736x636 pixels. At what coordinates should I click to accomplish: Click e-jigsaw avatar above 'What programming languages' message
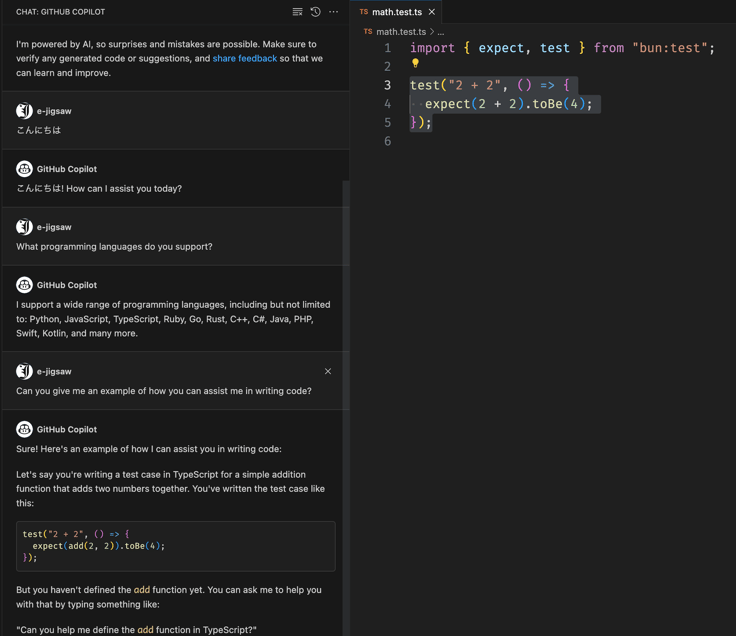click(x=24, y=227)
